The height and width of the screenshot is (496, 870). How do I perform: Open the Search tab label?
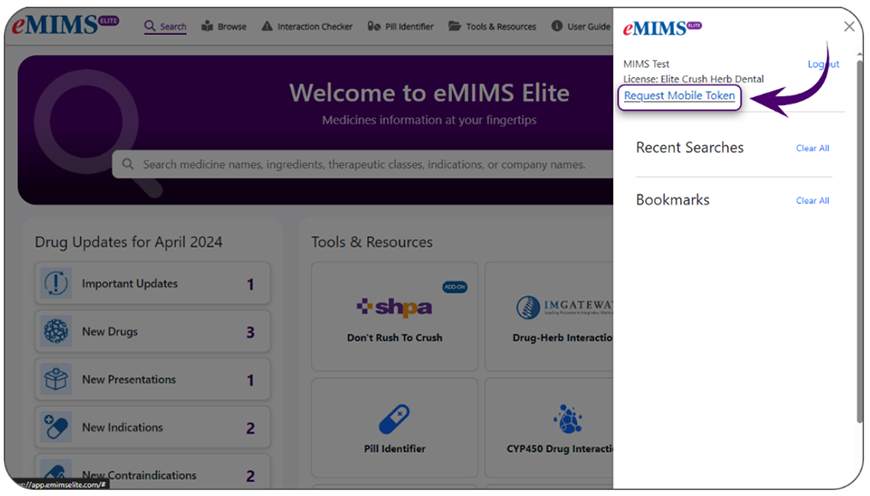[x=173, y=27]
